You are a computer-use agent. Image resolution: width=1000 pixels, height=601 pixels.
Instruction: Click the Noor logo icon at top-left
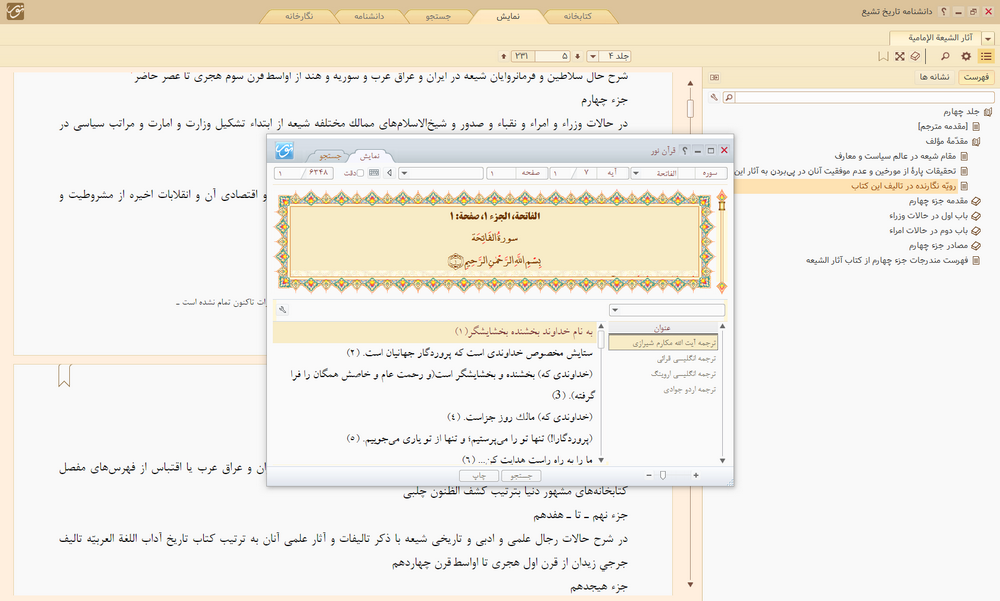(x=15, y=11)
